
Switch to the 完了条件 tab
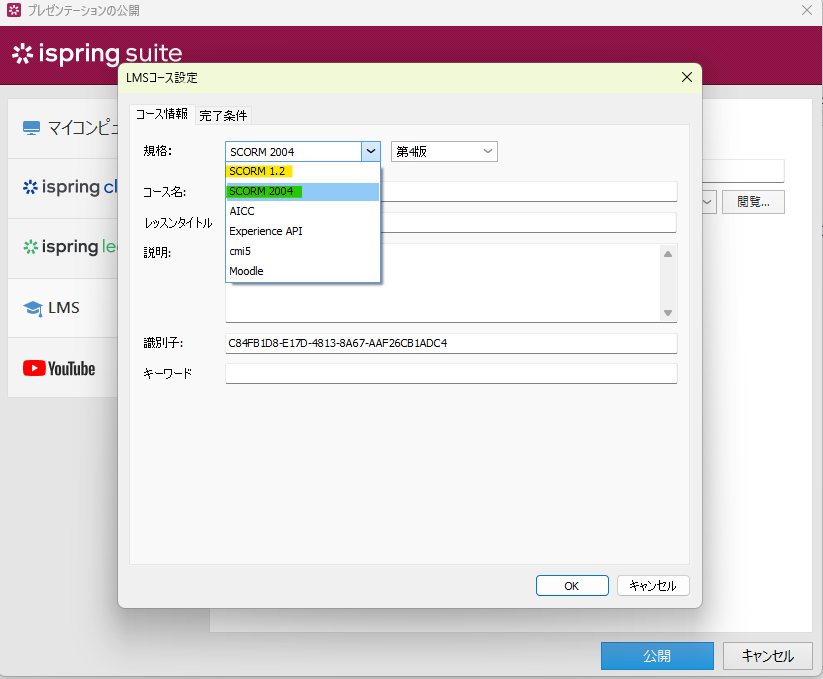point(223,115)
